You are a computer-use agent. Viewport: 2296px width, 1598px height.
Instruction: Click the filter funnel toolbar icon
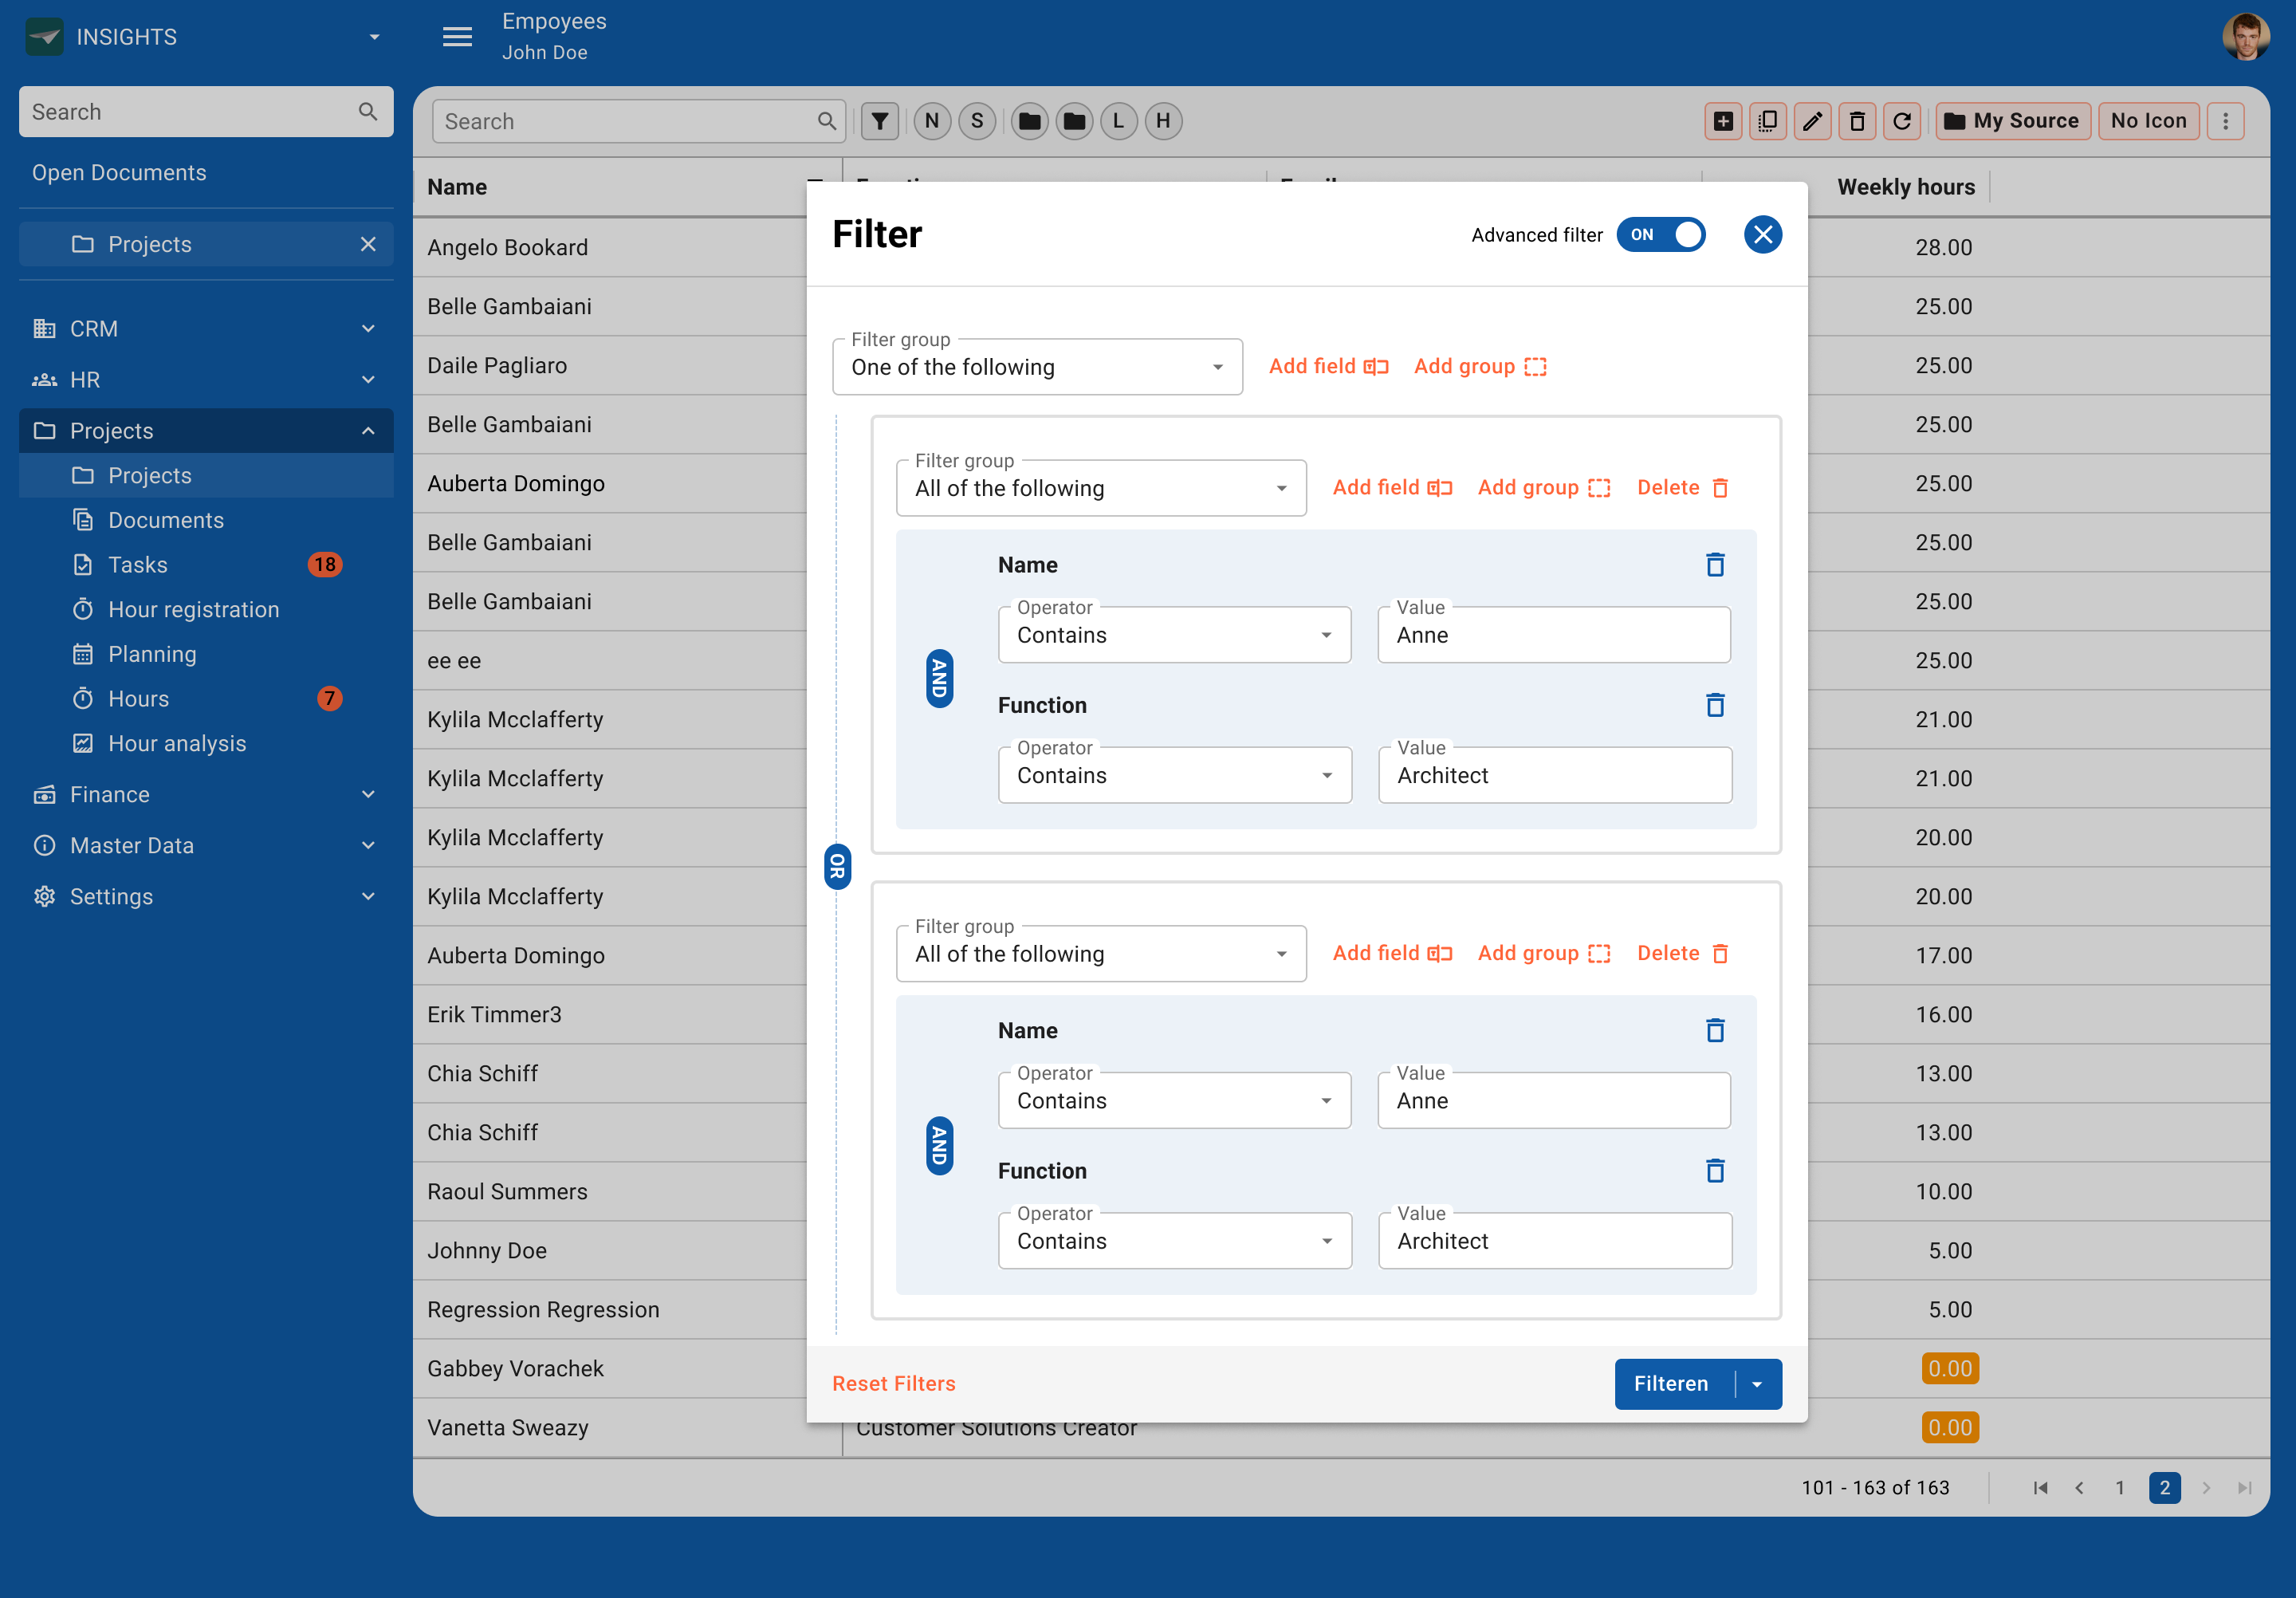click(x=880, y=121)
